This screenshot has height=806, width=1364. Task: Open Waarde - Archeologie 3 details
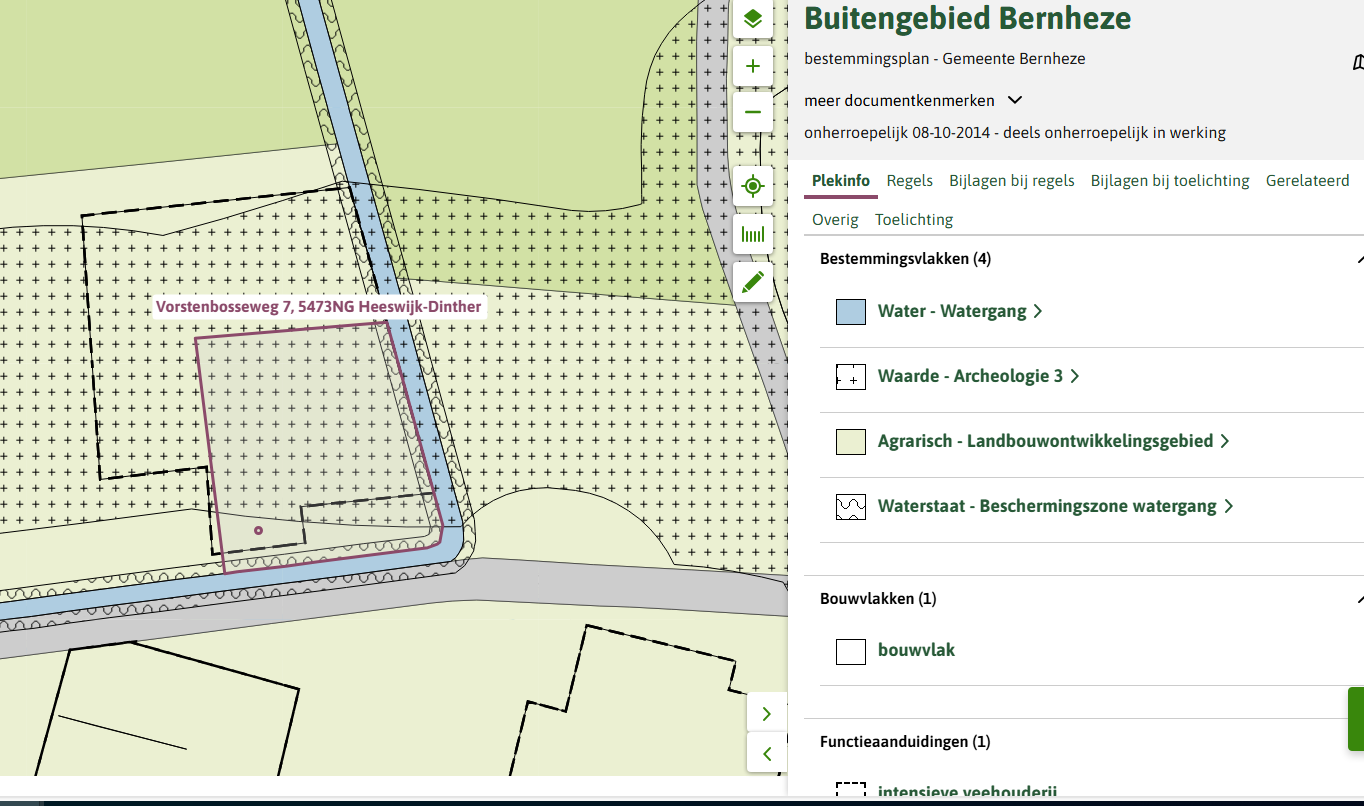click(x=979, y=376)
